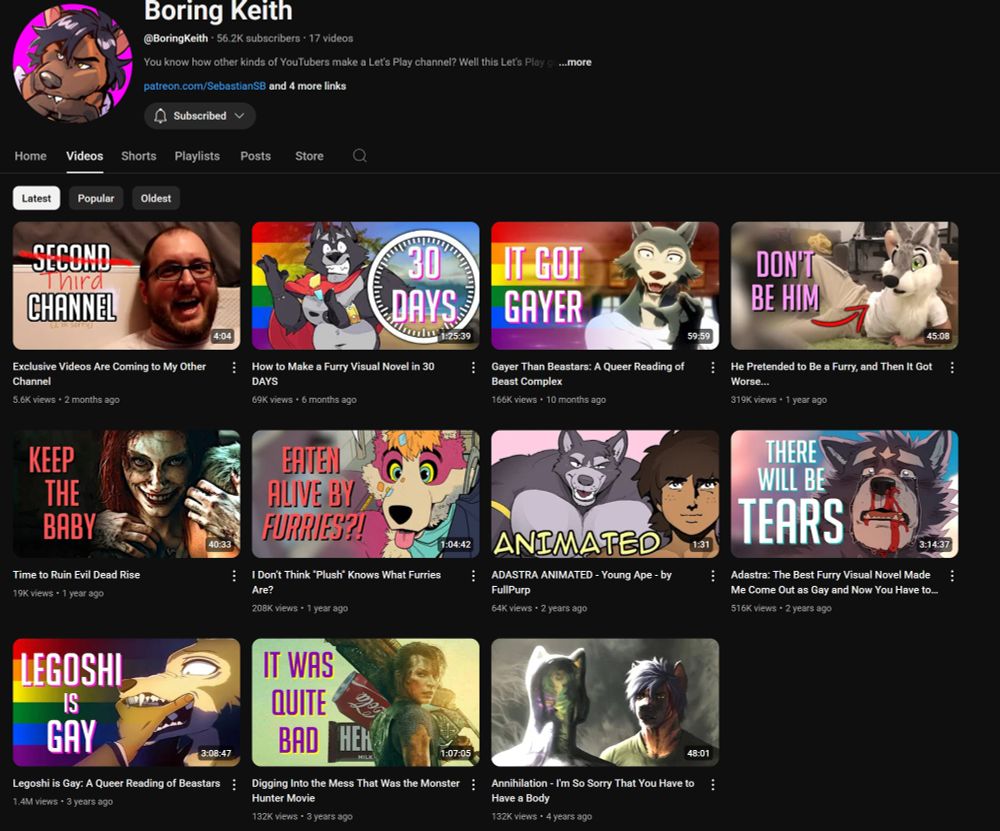Open the Playlists tab
This screenshot has width=1000, height=831.
tap(197, 156)
